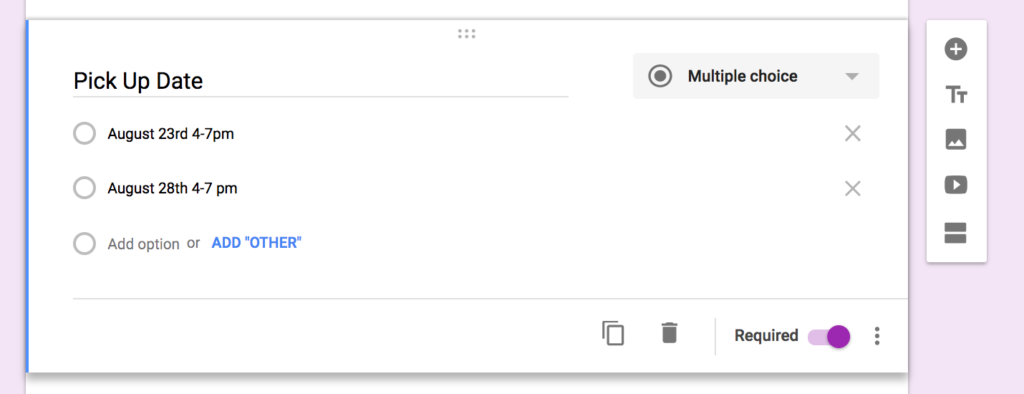Add title and description icon

(x=956, y=95)
